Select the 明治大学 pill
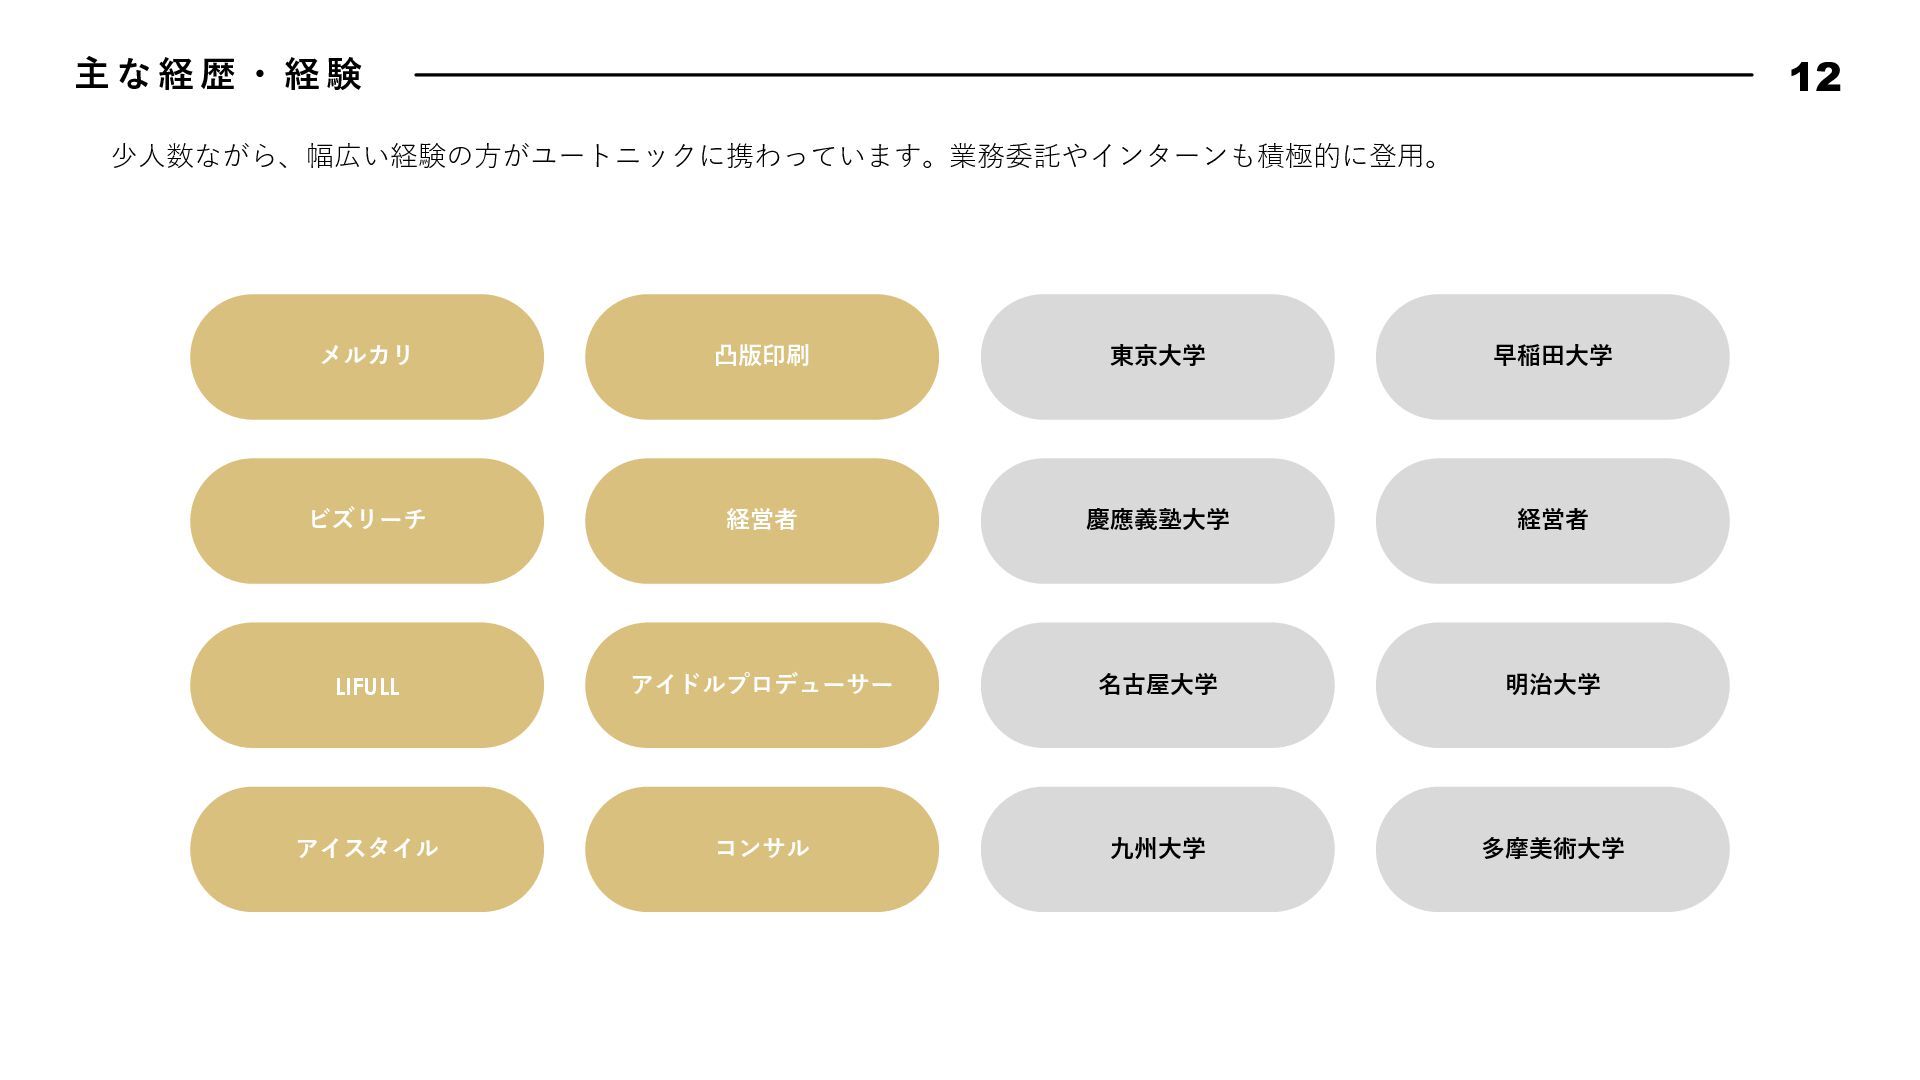The height and width of the screenshot is (1080, 1920). (1552, 685)
